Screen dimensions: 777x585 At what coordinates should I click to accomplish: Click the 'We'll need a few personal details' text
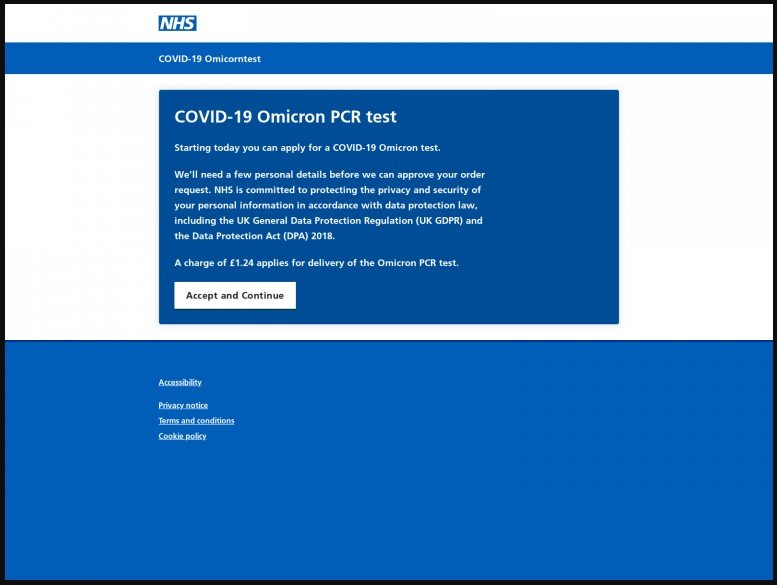point(260,174)
